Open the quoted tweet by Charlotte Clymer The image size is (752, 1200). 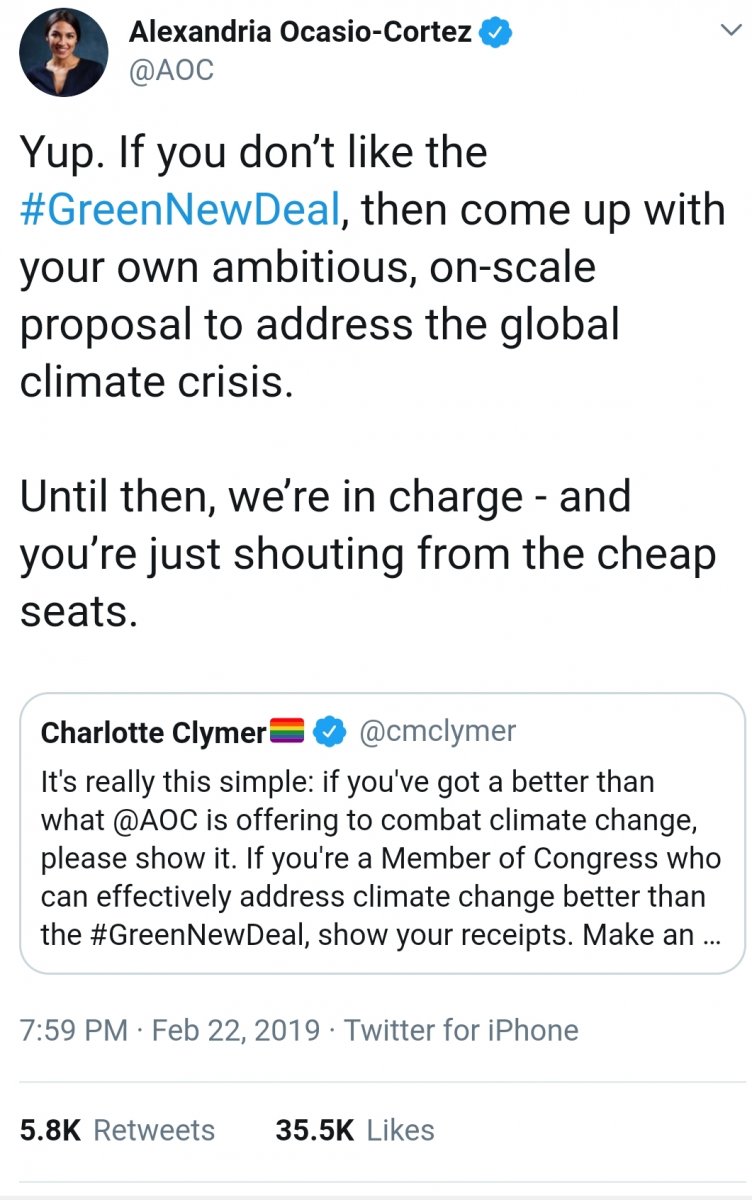click(x=382, y=833)
